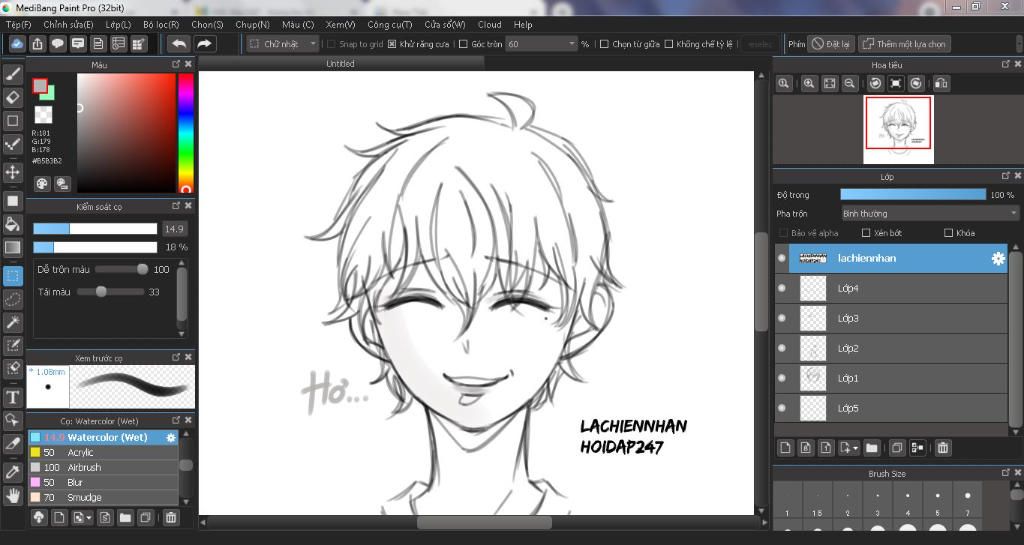Enable the Snap to grid checkbox
The width and height of the screenshot is (1024, 545).
[331, 44]
